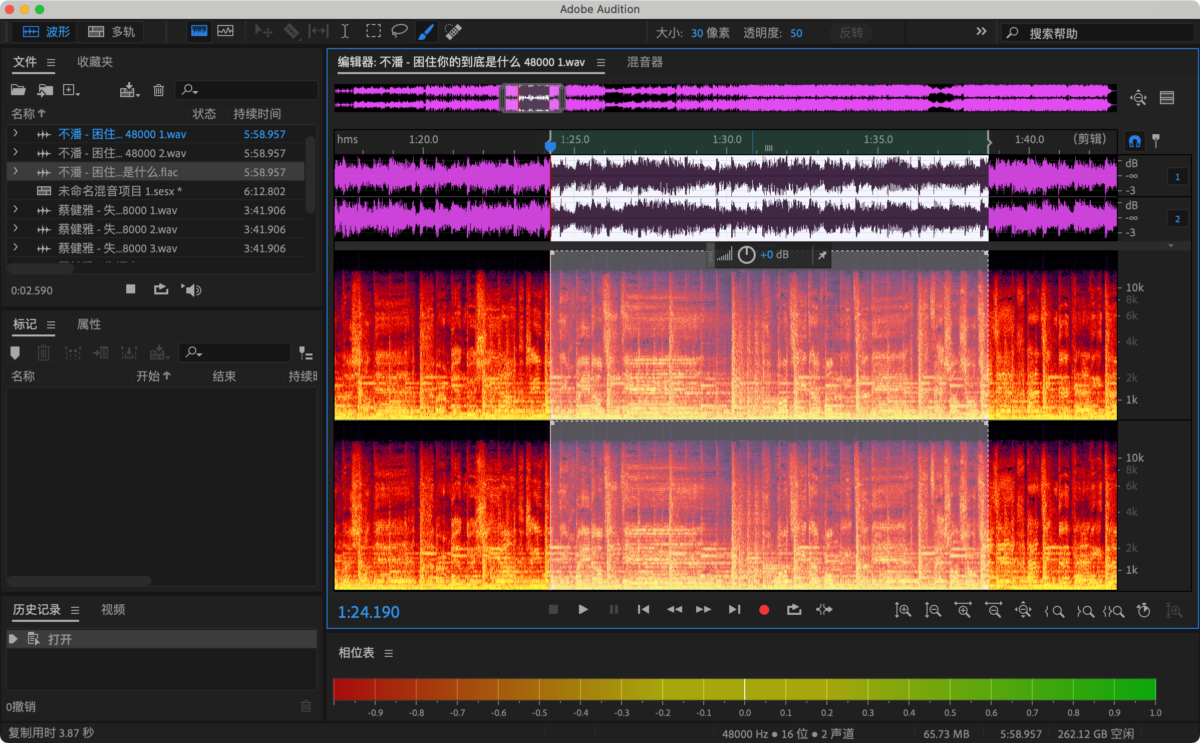Click the Skip Selection icon

[x=824, y=609]
